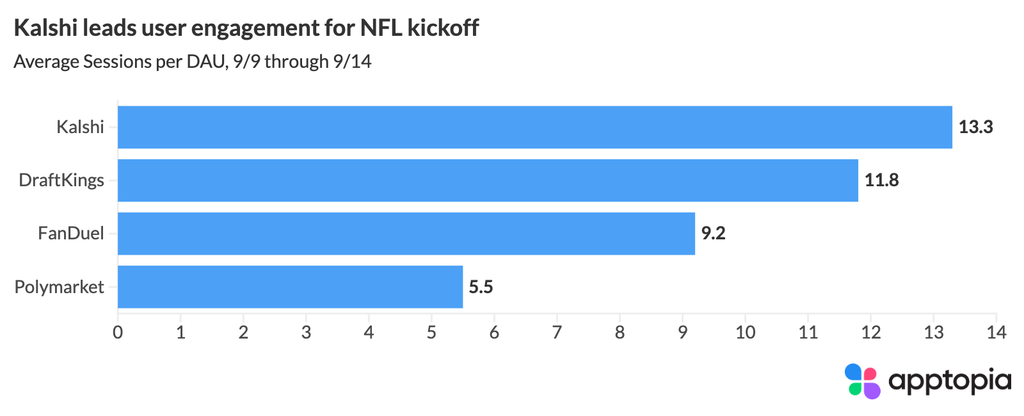This screenshot has height=416, width=1024.
Task: Click the 11.8 value label
Action: (882, 180)
